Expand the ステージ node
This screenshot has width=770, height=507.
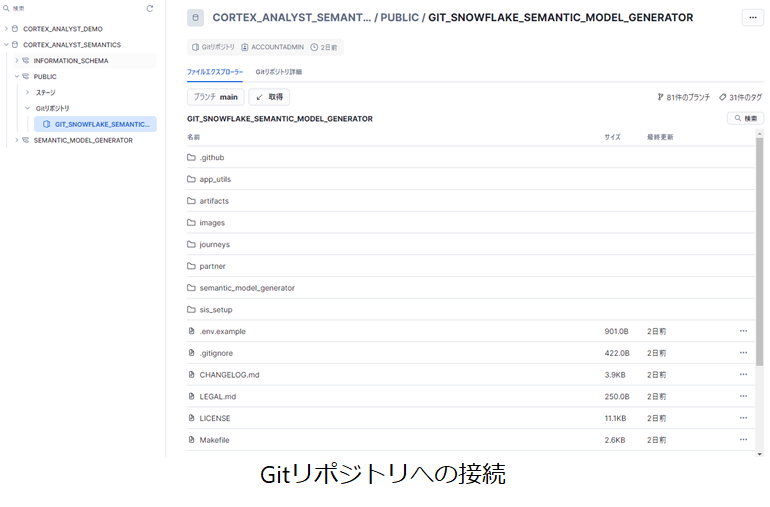coord(27,92)
